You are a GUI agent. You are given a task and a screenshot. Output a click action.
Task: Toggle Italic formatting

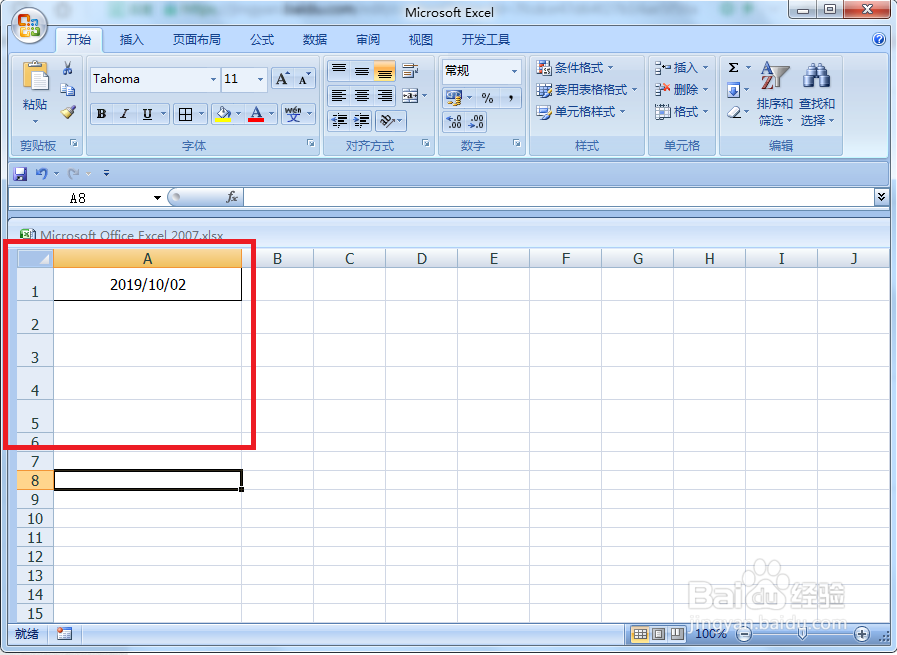(124, 114)
